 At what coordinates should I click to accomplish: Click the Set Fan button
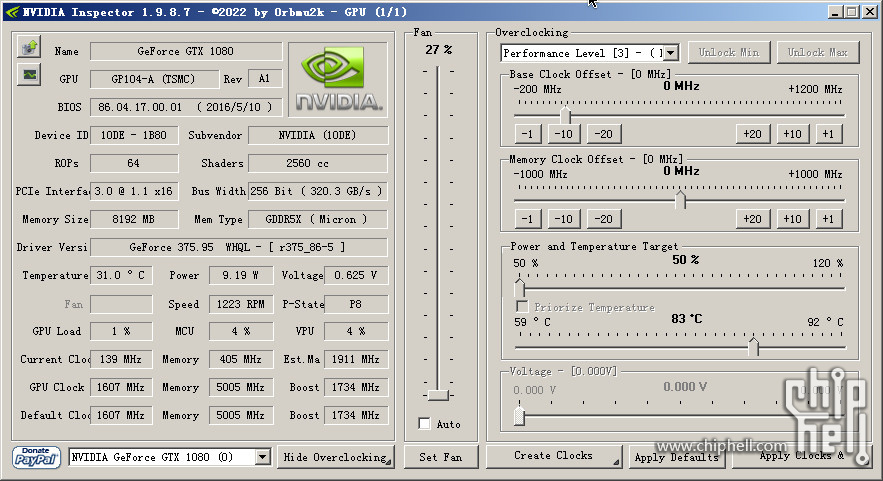[441, 457]
